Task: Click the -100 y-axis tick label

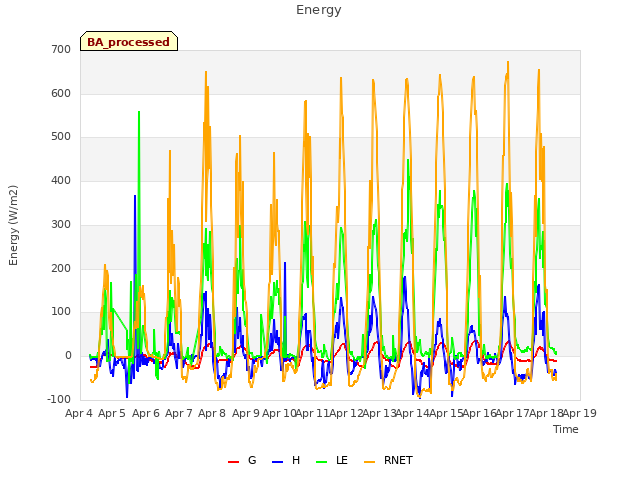Action: (59, 400)
